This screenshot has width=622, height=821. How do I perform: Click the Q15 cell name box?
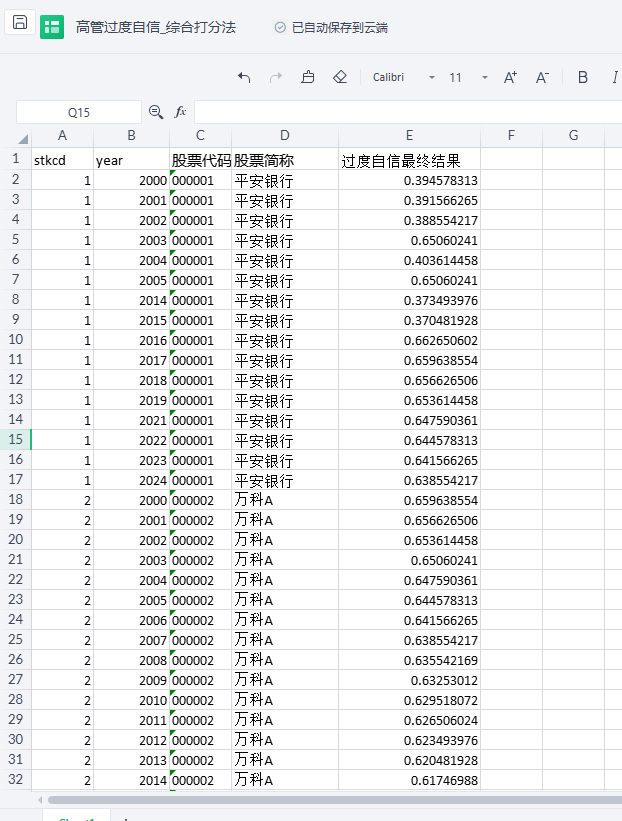click(79, 112)
